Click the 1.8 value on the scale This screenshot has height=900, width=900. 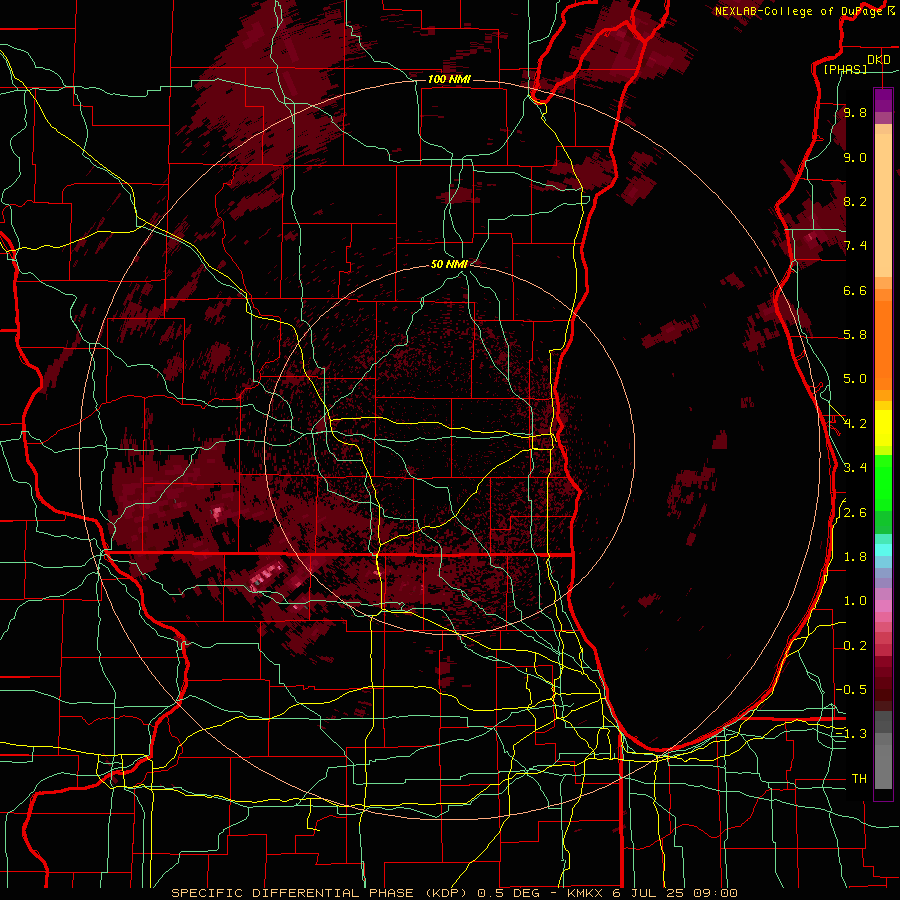(855, 557)
